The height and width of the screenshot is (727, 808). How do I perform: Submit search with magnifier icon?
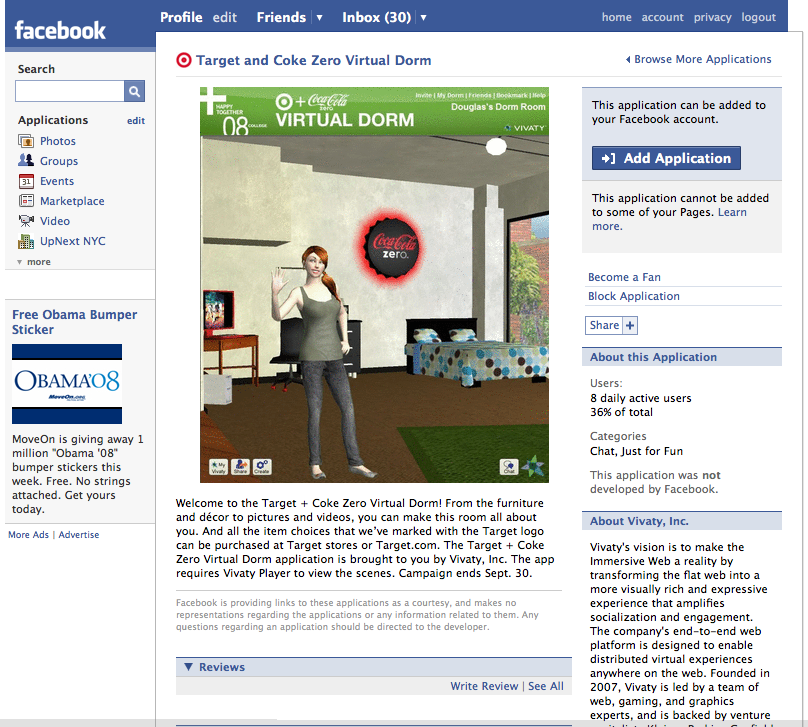(x=134, y=91)
